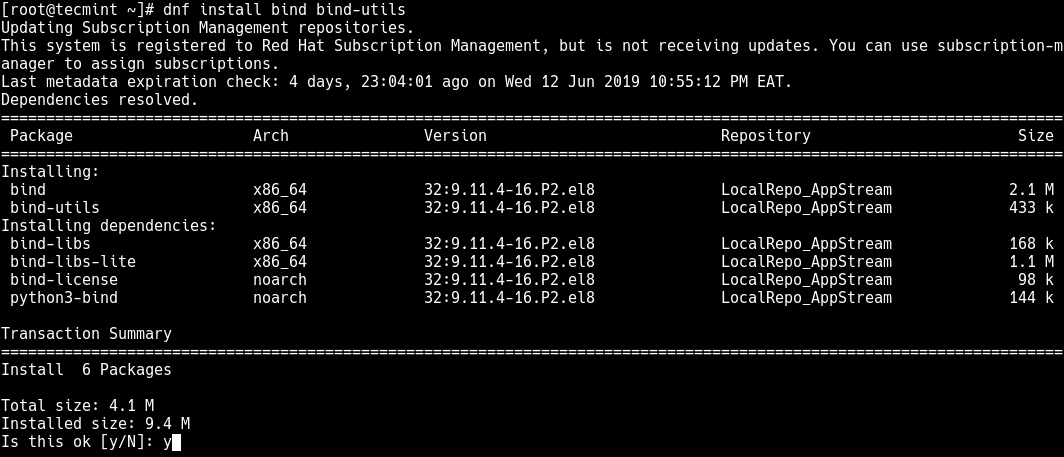Screen dimensions: 1064x457
Task: Click the Arch column header
Action: [271, 136]
